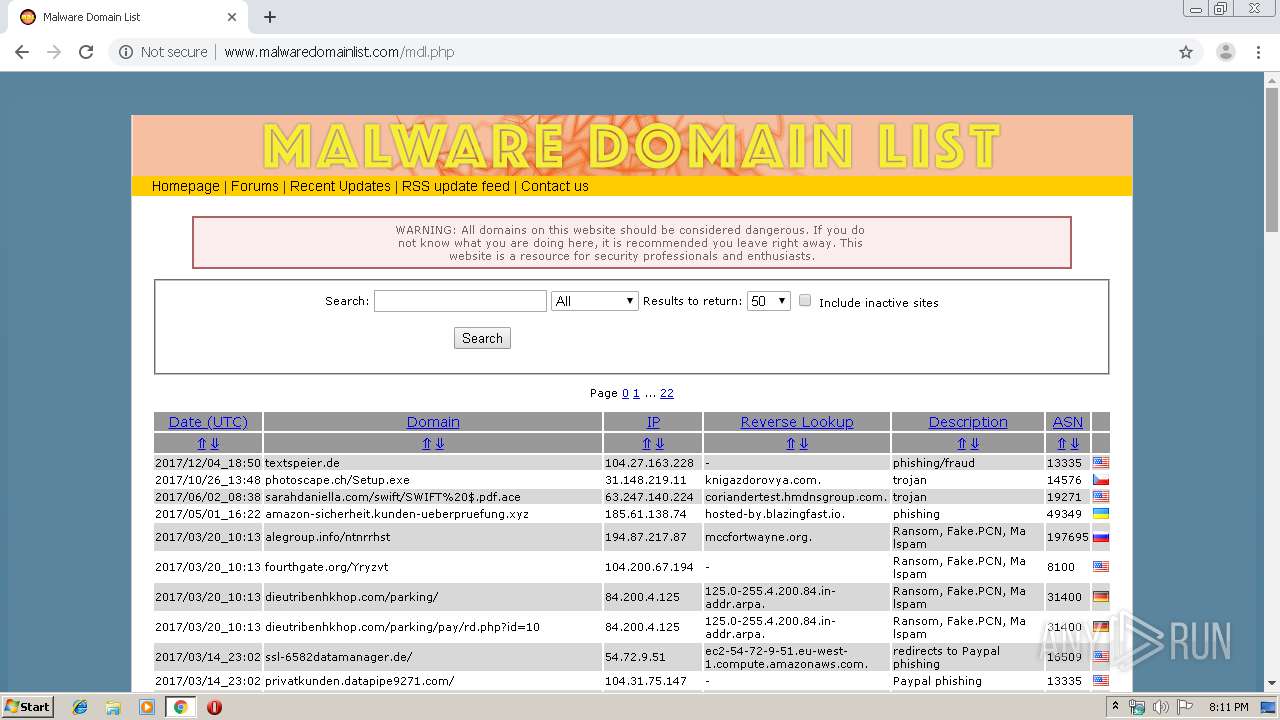
Task: Open Contact us navigation link
Action: tap(555, 186)
